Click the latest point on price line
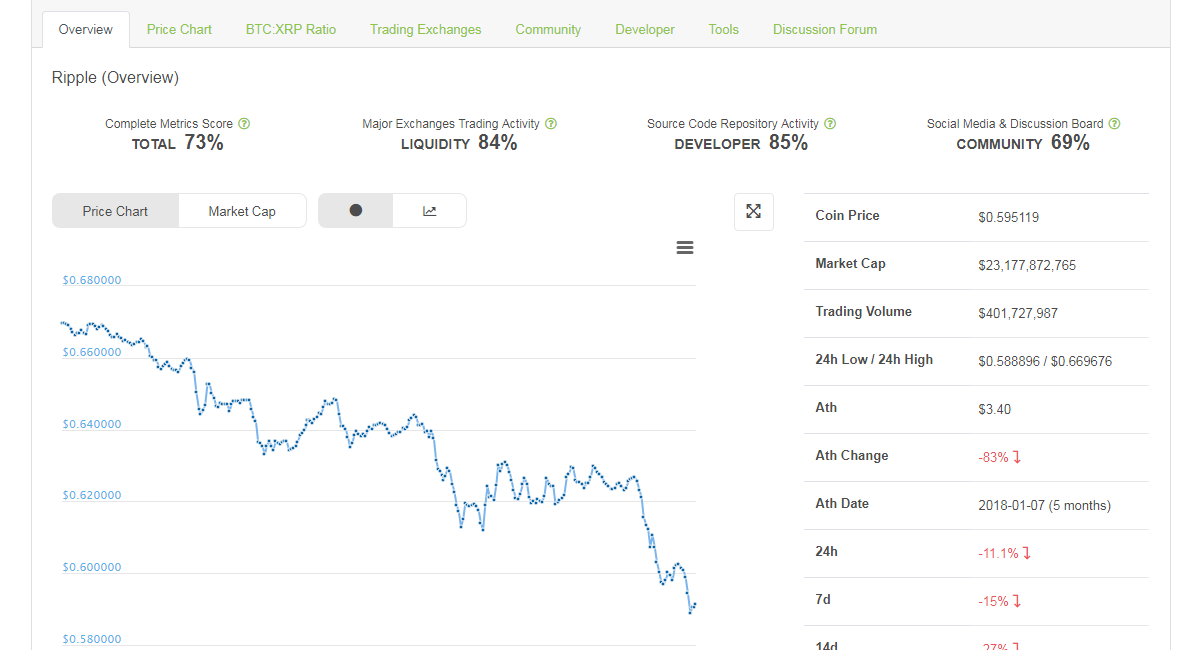The height and width of the screenshot is (650, 1182). pos(695,604)
